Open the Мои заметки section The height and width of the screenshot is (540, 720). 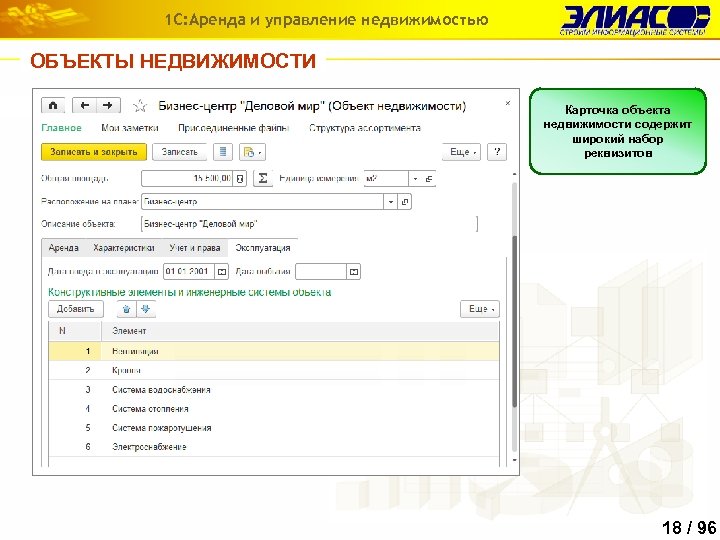tap(129, 128)
